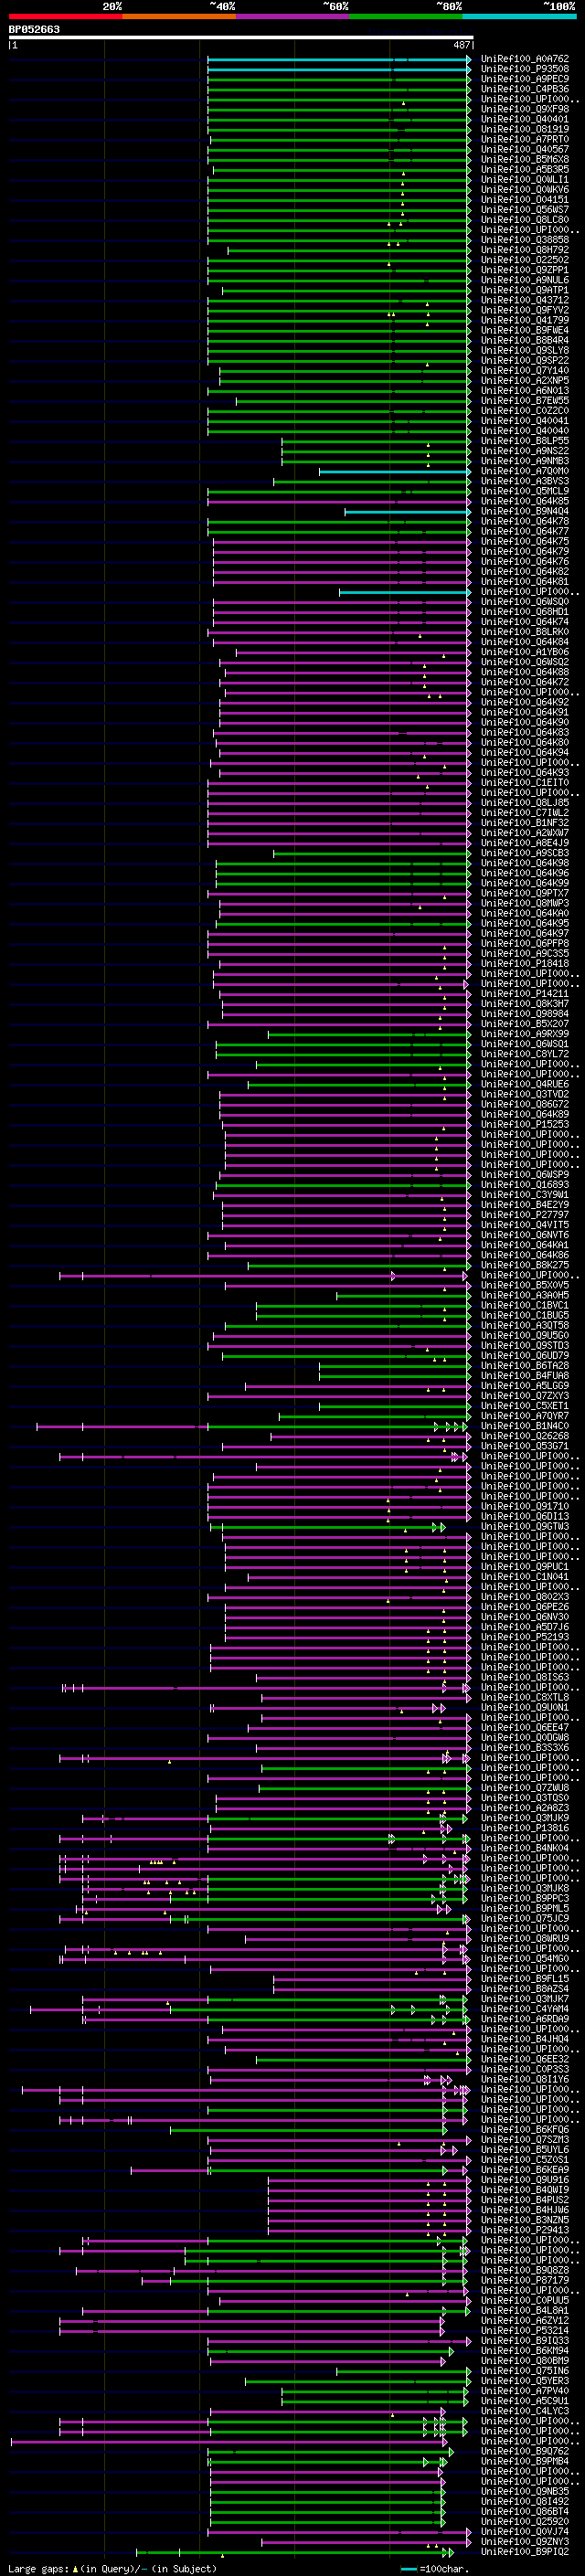This screenshot has height=2576, width=585.
Task: Select the UniRef100_Q75JC9 label
Action: (525, 1918)
